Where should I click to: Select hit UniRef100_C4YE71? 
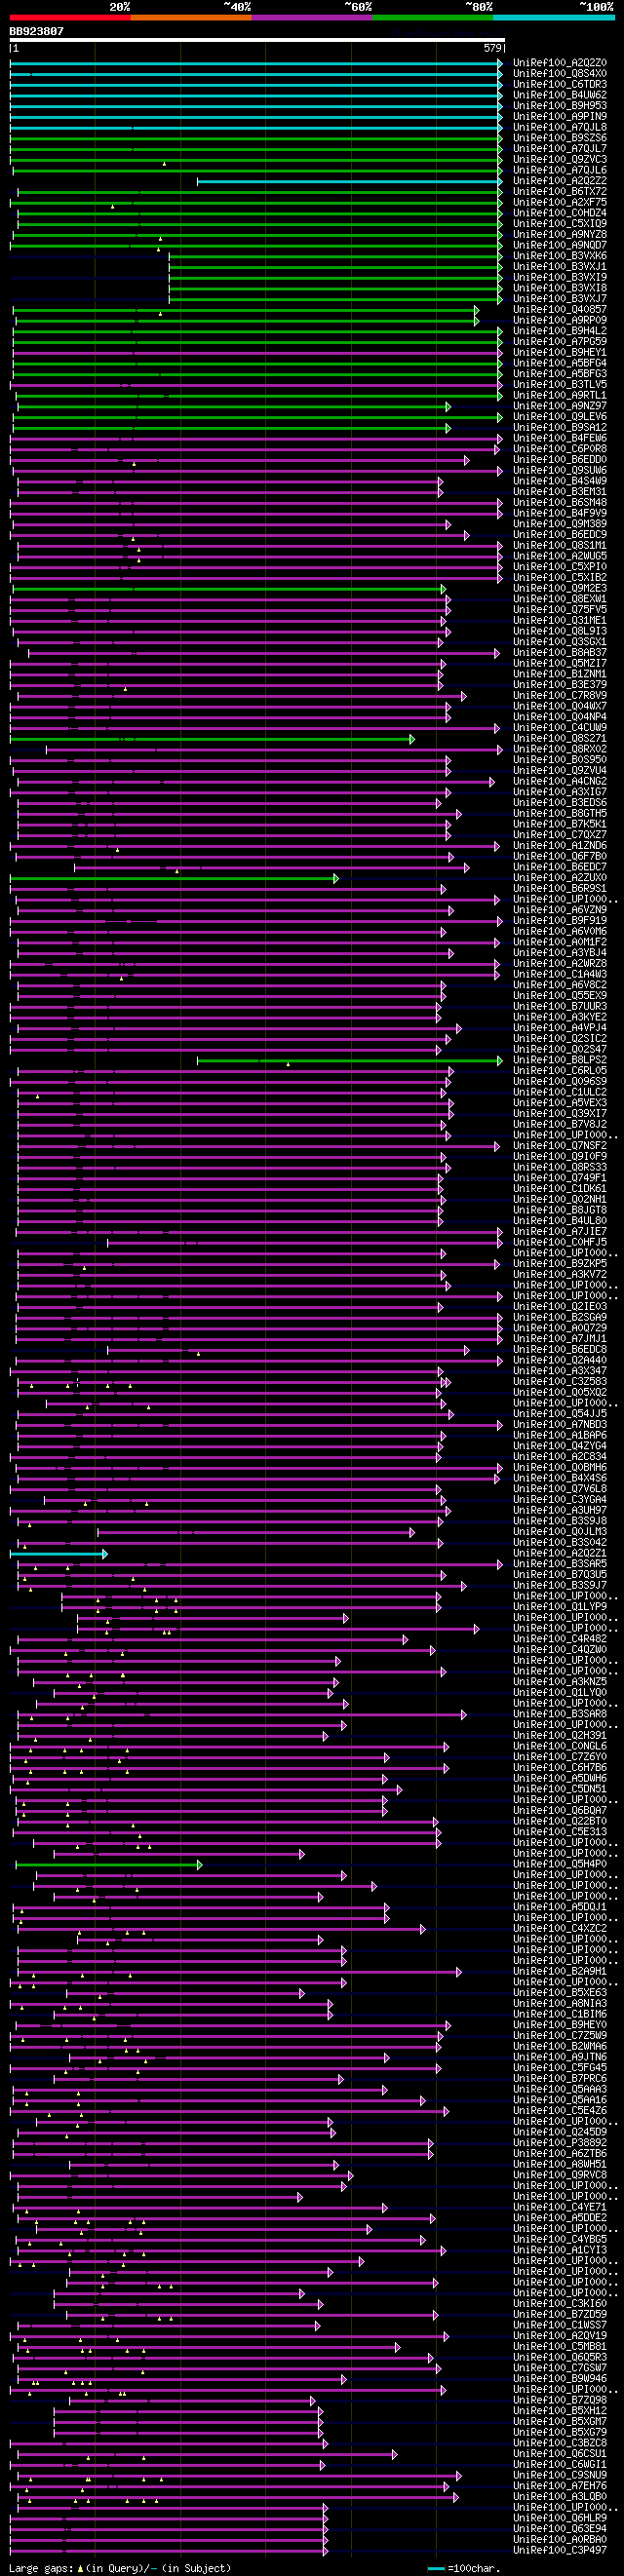(x=560, y=2208)
